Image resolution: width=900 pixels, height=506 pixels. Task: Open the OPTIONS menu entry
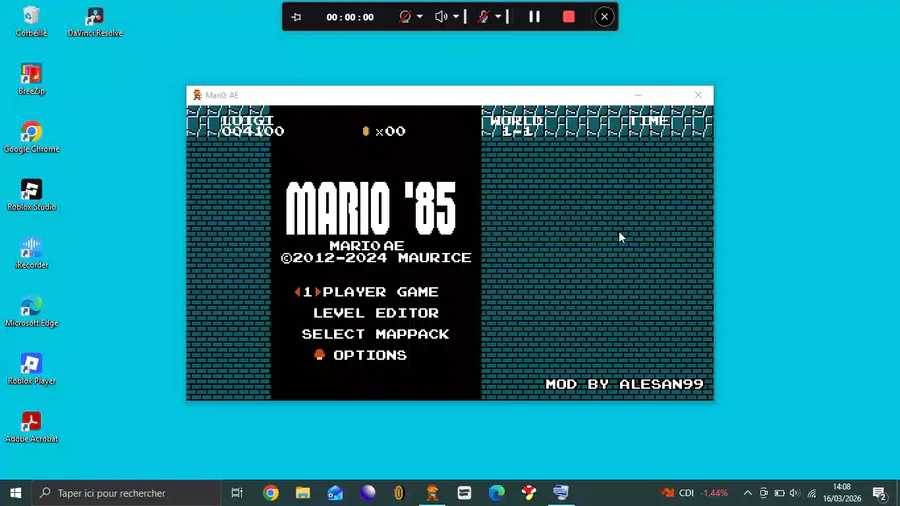pos(370,356)
